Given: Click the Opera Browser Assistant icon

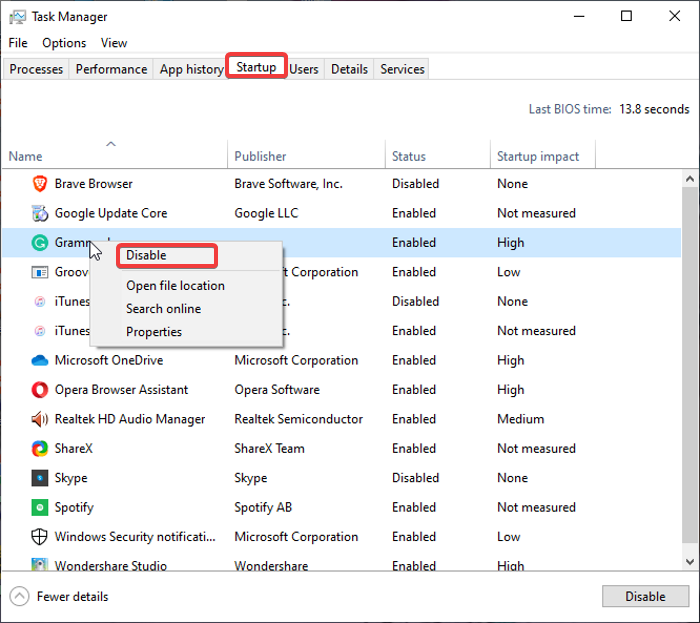Looking at the screenshot, I should coord(40,390).
